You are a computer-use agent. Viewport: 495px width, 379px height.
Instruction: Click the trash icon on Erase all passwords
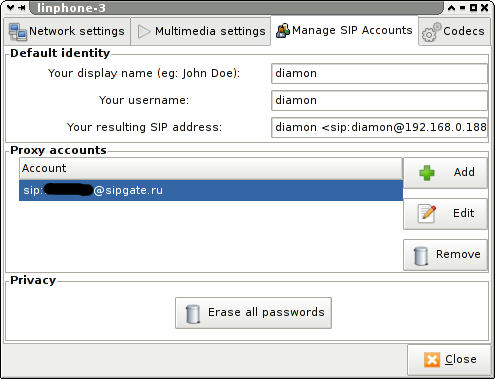[193, 314]
